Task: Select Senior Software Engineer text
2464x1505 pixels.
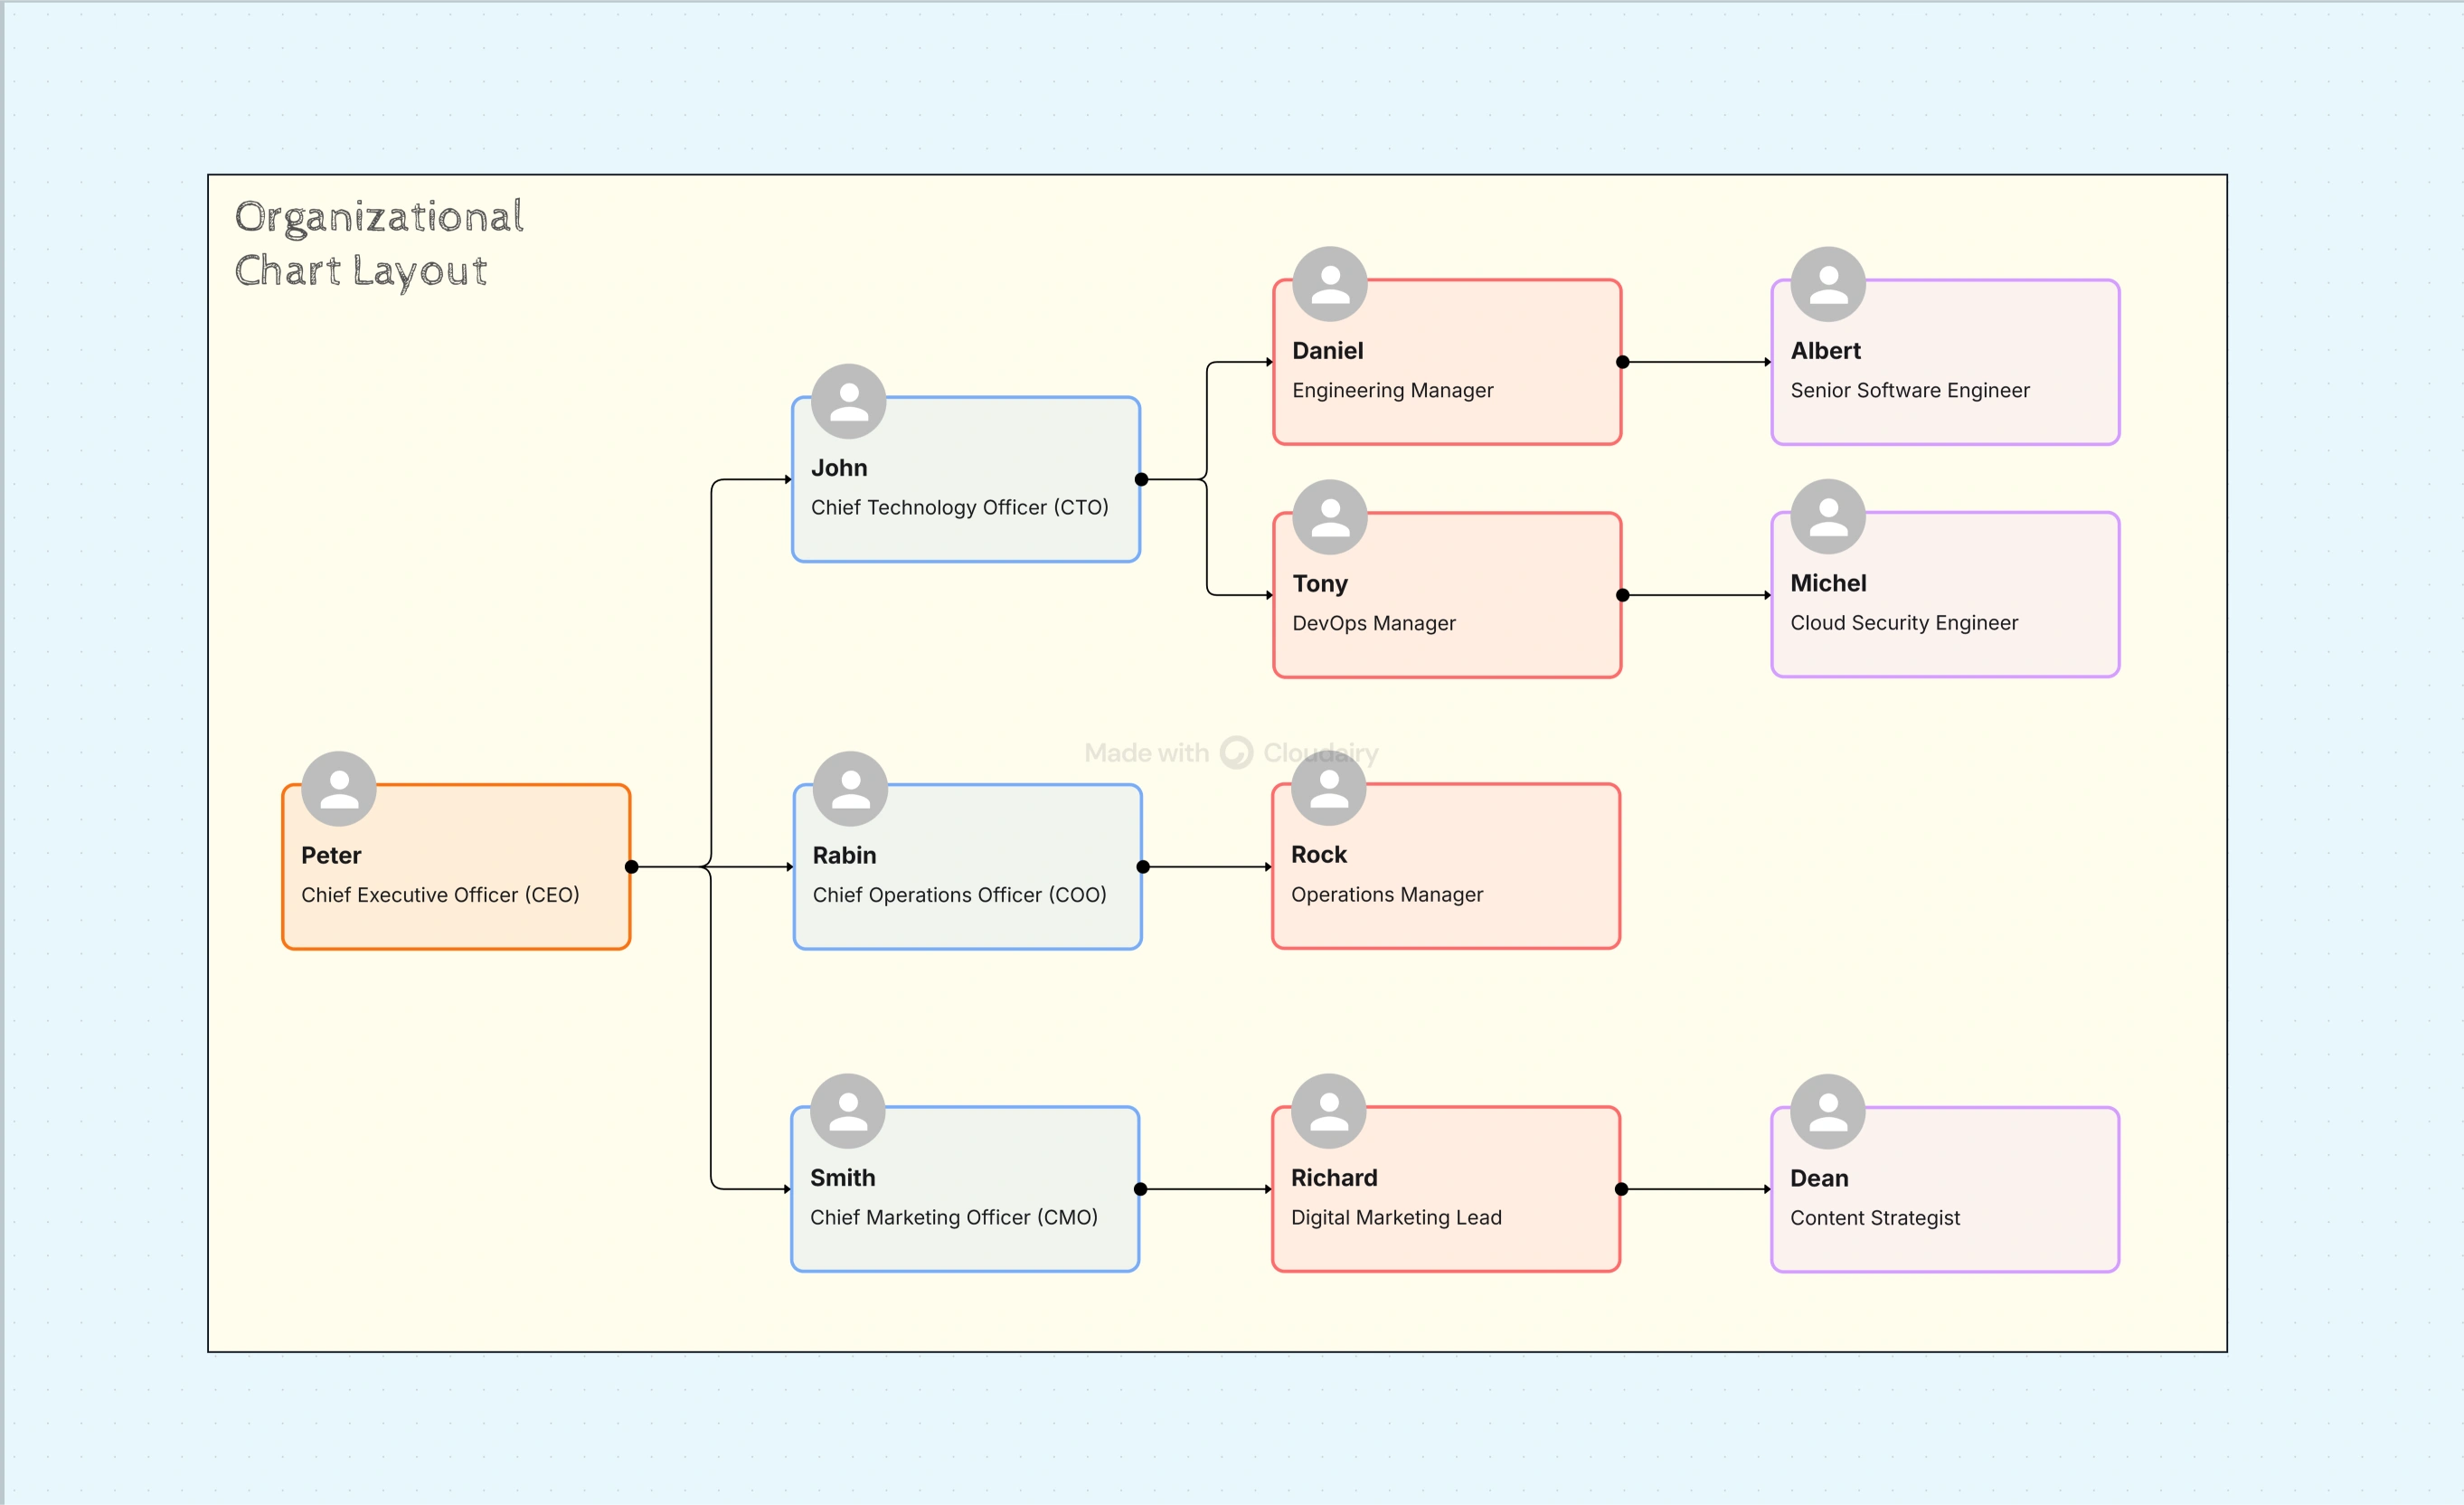Action: tap(1910, 390)
